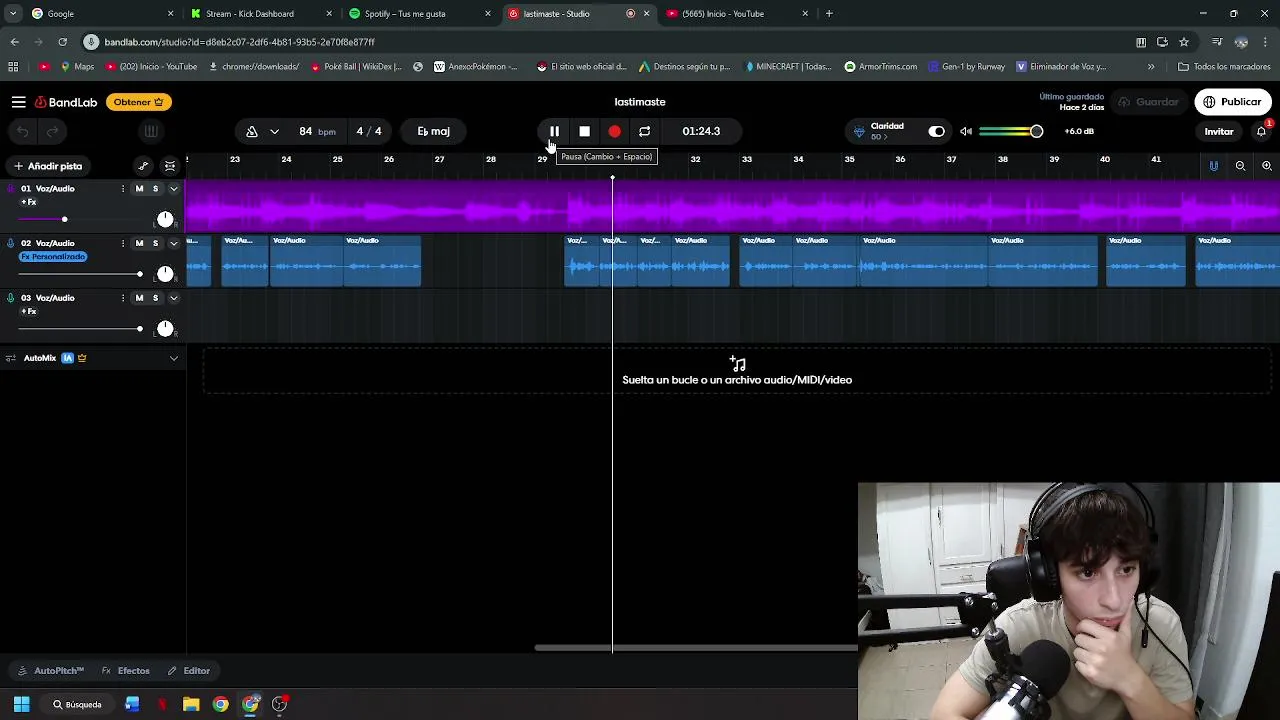The width and height of the screenshot is (1280, 720).
Task: Edit the 84 bpm tempo
Action: point(317,131)
